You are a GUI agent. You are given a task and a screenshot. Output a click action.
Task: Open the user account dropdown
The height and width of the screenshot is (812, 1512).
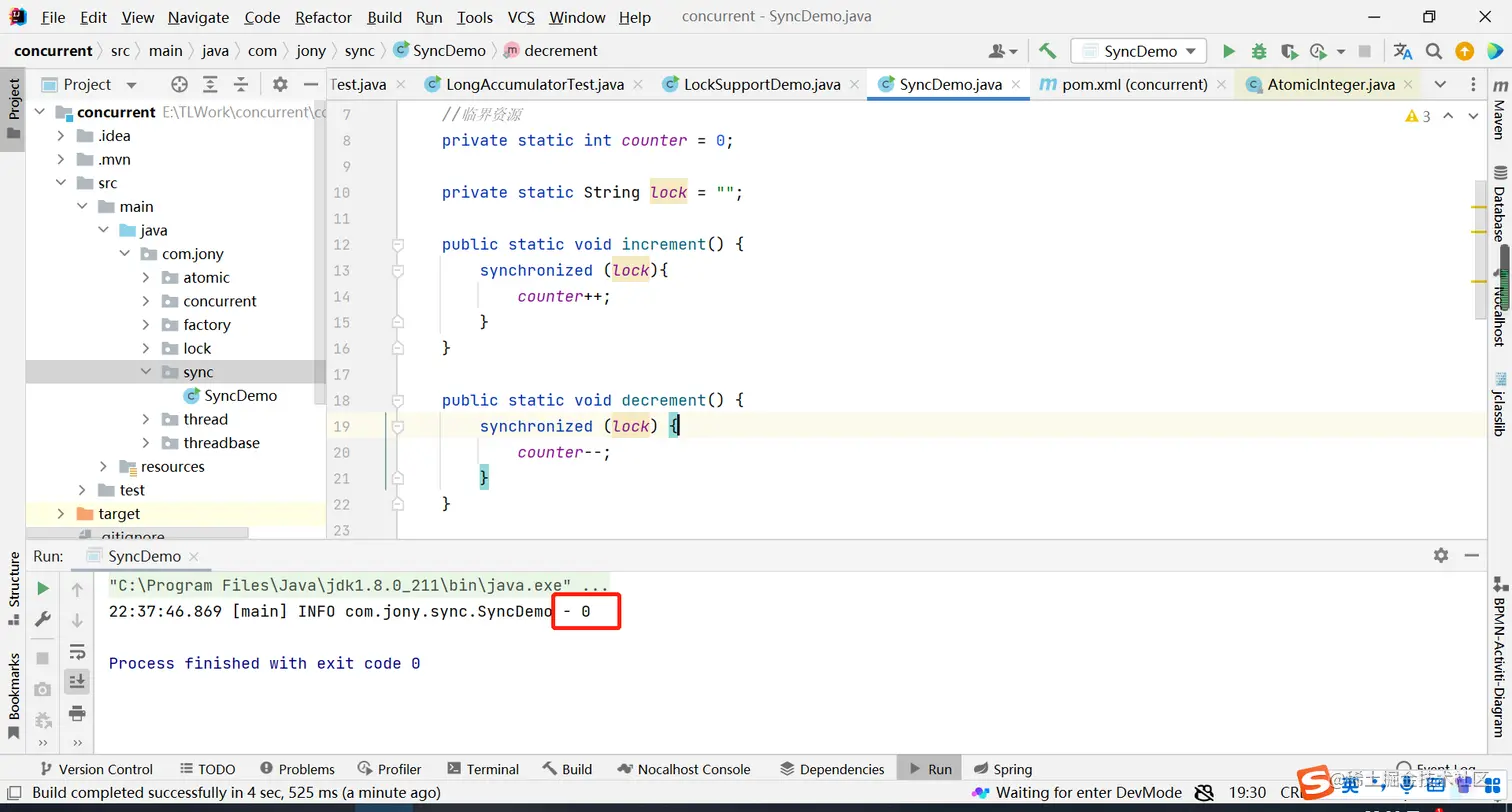tap(1003, 51)
